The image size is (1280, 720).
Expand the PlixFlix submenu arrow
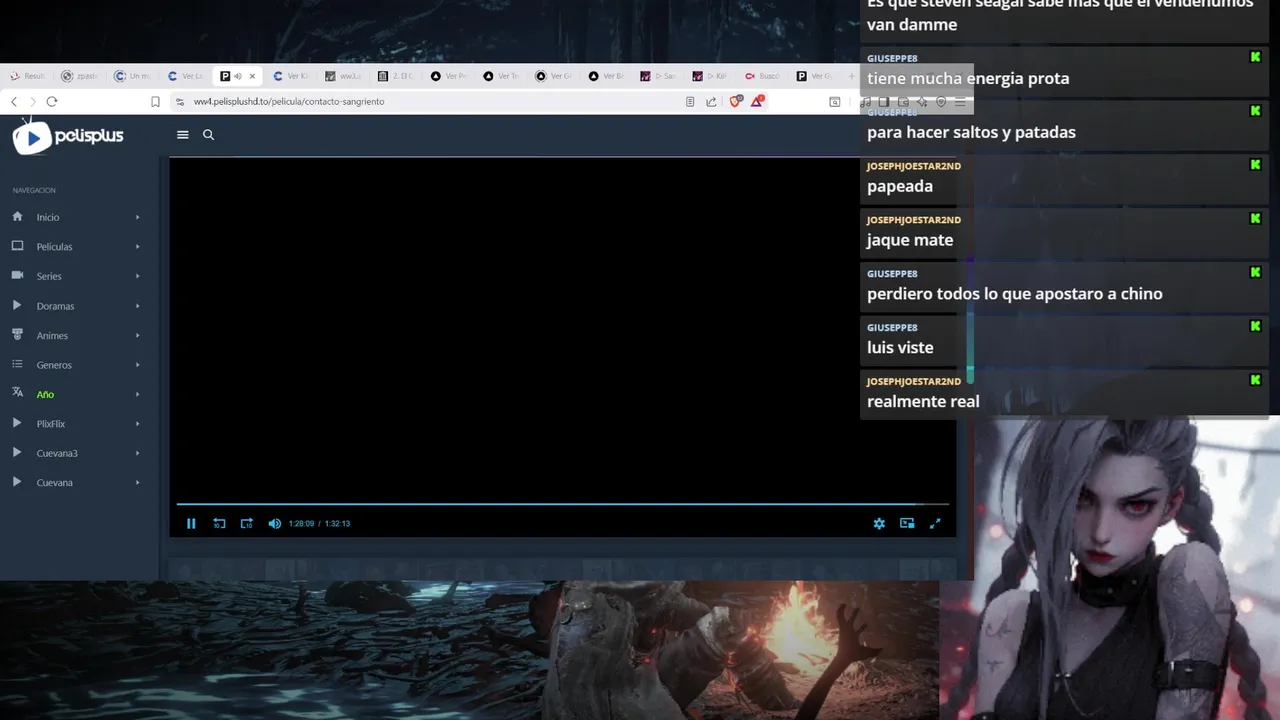pos(138,424)
